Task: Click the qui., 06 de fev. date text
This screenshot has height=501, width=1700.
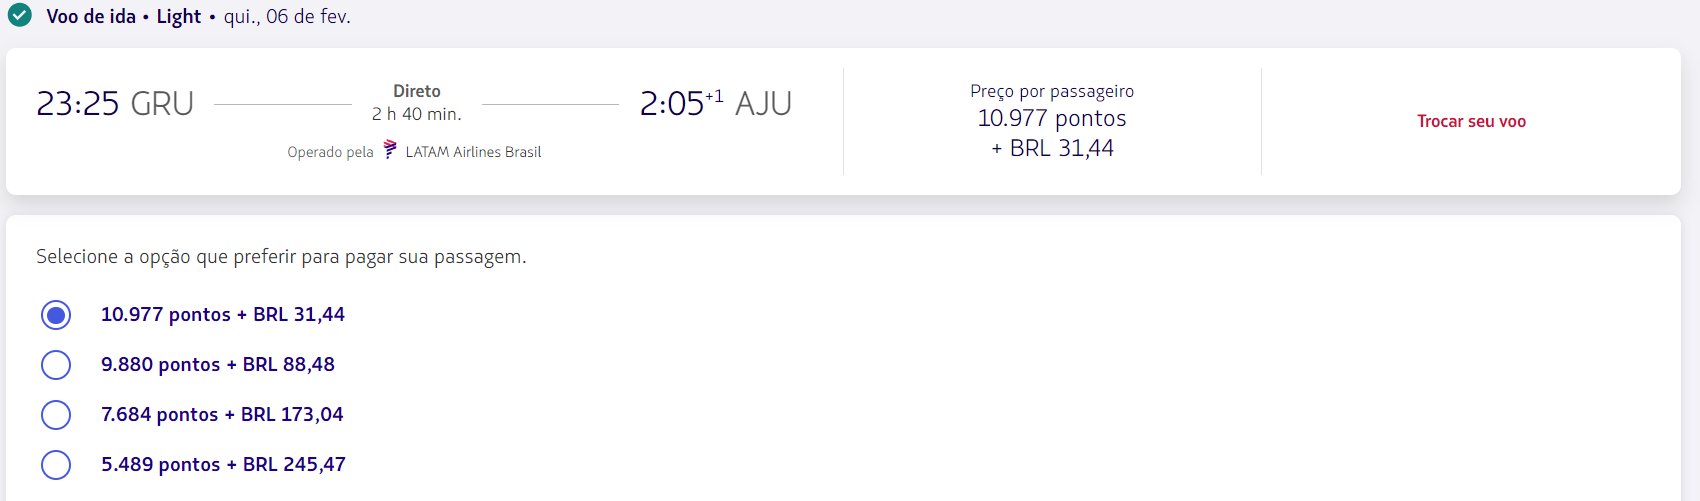Action: click(287, 16)
